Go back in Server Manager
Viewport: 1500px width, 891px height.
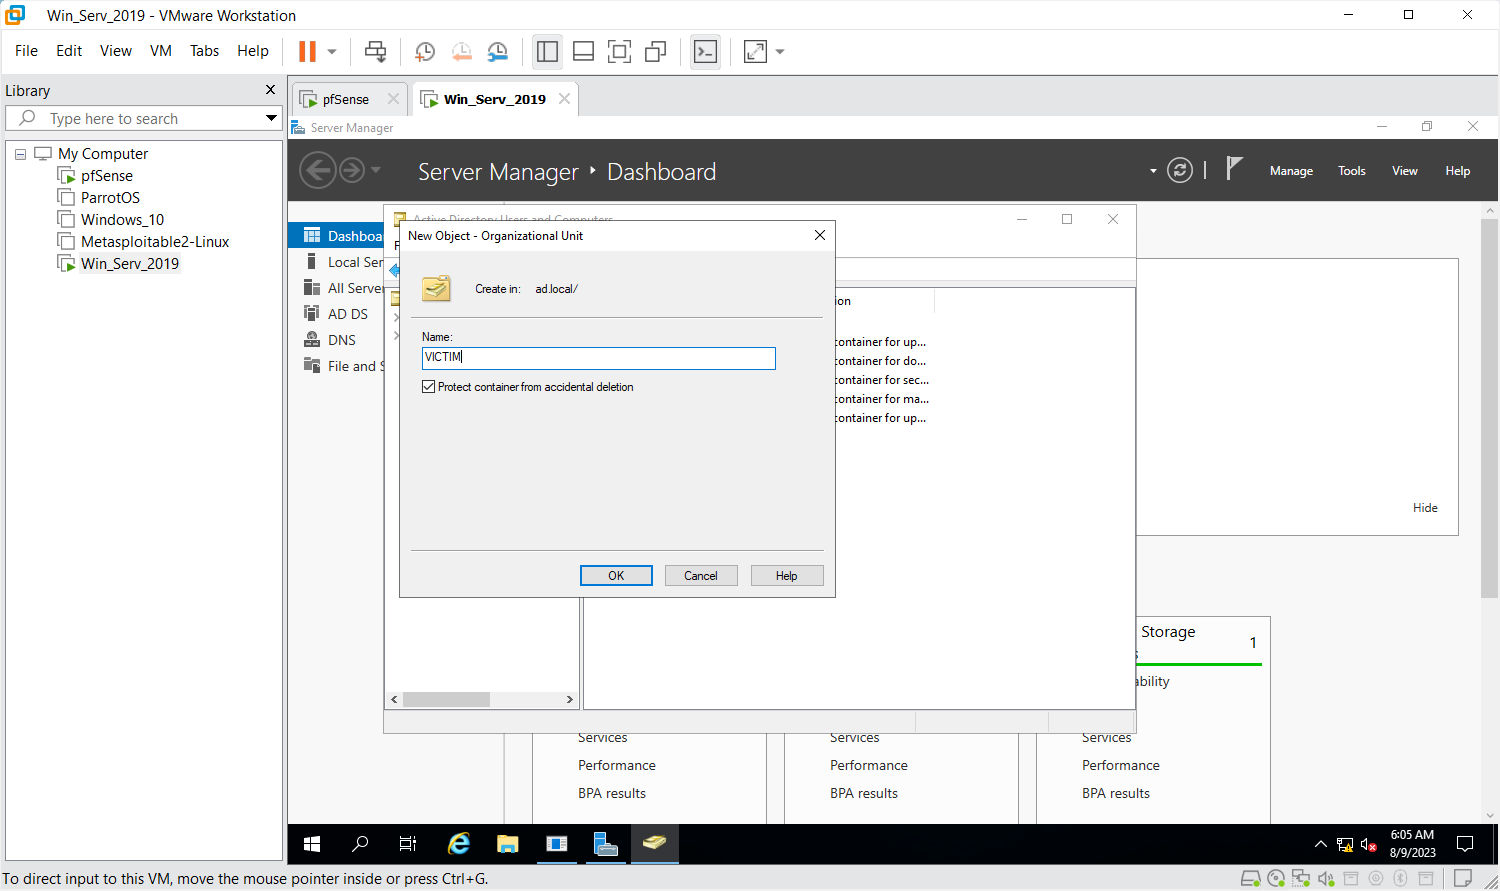318,171
